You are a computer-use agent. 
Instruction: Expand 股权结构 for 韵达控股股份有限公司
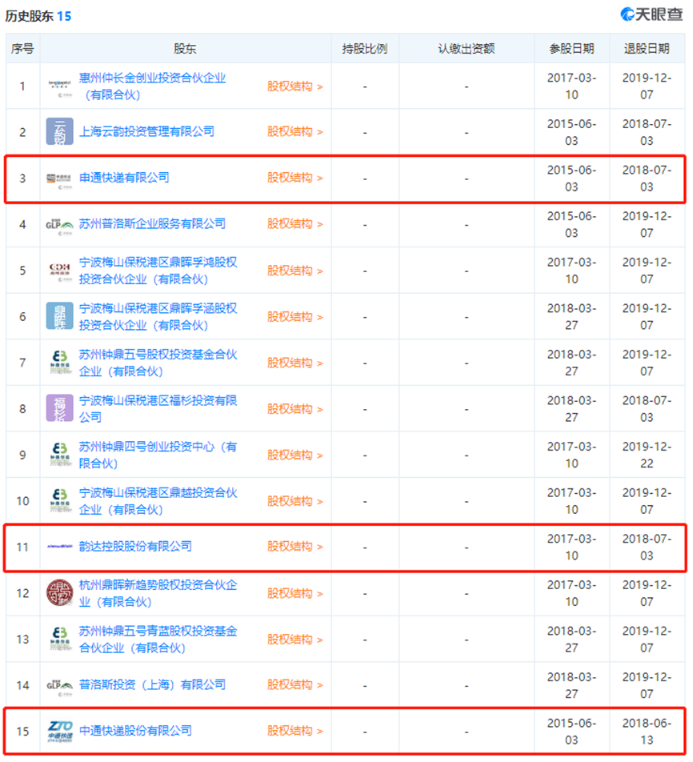coord(294,547)
